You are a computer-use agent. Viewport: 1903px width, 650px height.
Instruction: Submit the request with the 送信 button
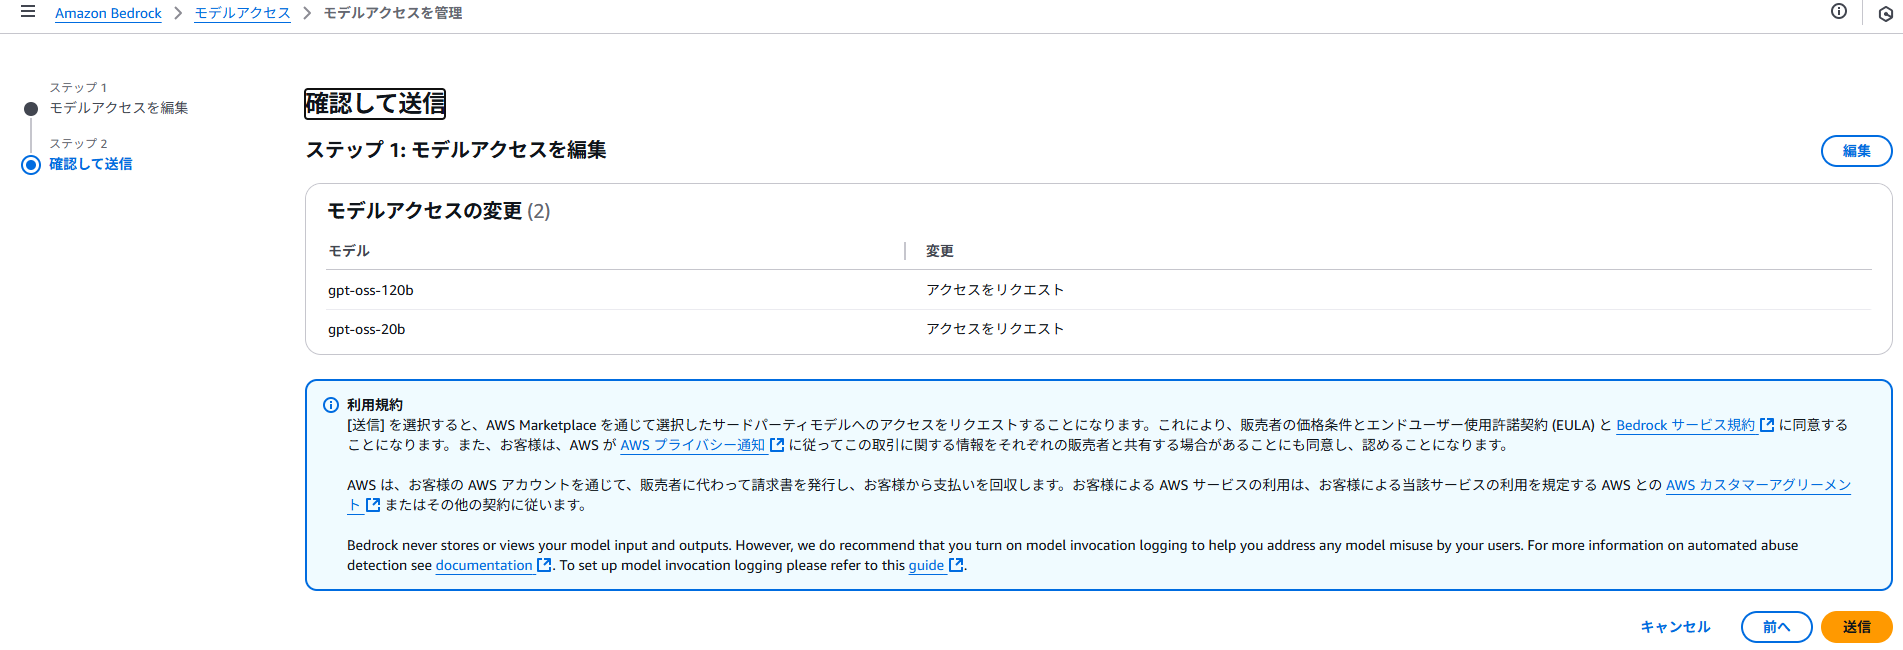click(x=1856, y=627)
